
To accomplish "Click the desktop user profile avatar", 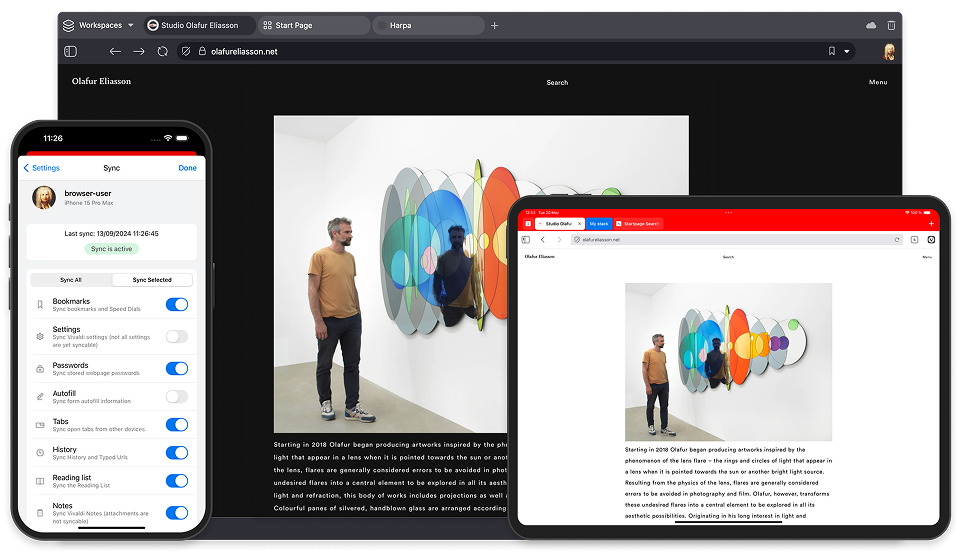I will click(888, 51).
